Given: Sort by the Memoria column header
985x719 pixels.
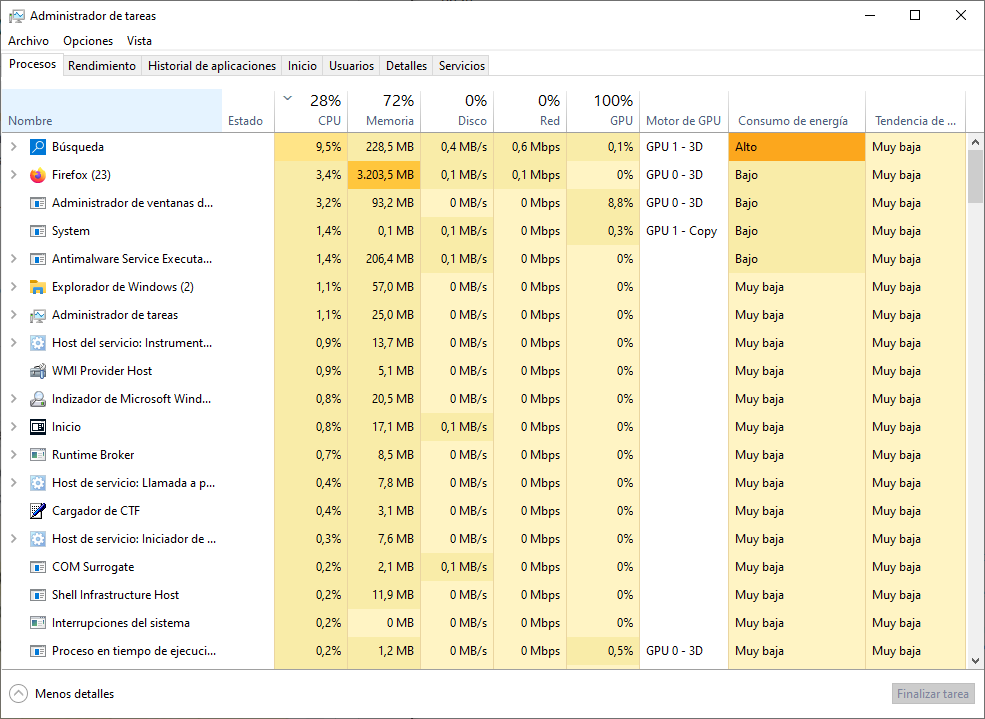Looking at the screenshot, I should point(384,111).
